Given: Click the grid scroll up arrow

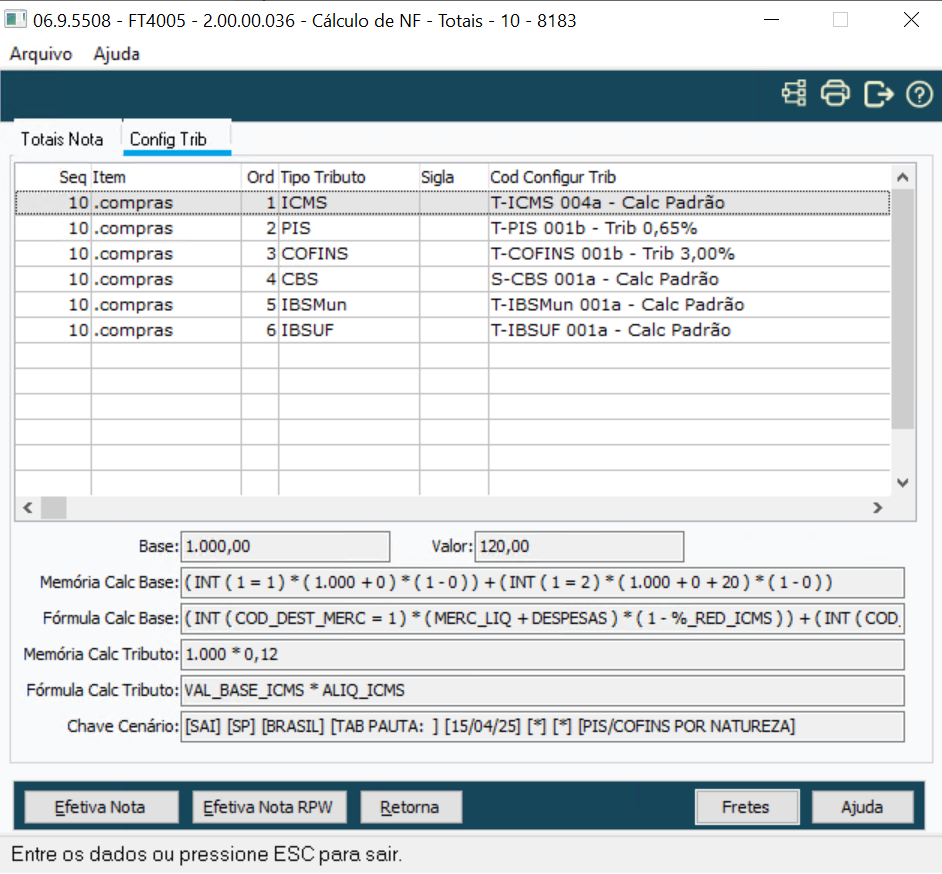Looking at the screenshot, I should (902, 177).
